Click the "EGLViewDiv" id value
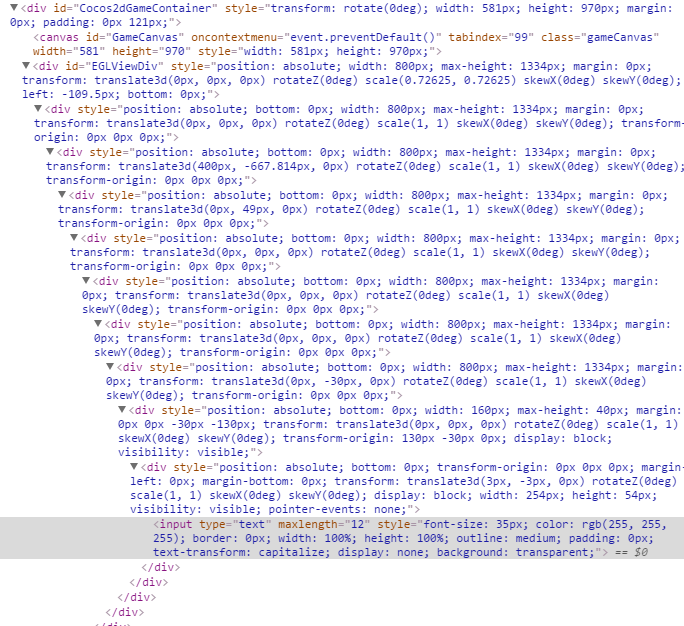Screen dimensions: 684x626 click(x=127, y=66)
